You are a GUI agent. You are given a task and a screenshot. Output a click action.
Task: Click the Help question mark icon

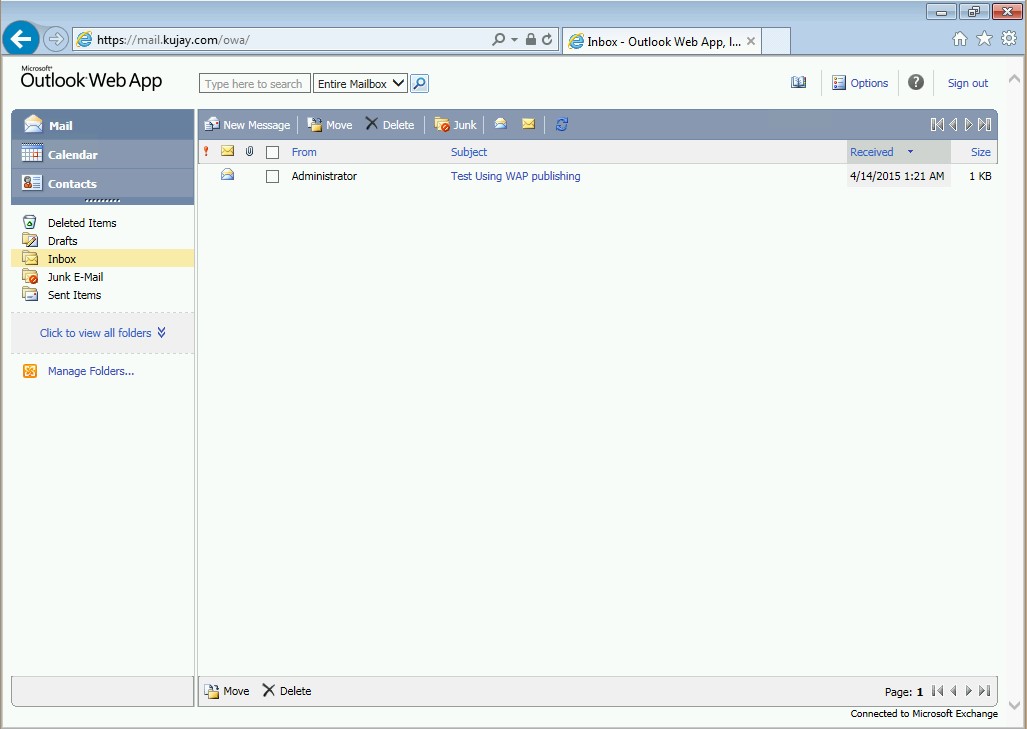916,83
